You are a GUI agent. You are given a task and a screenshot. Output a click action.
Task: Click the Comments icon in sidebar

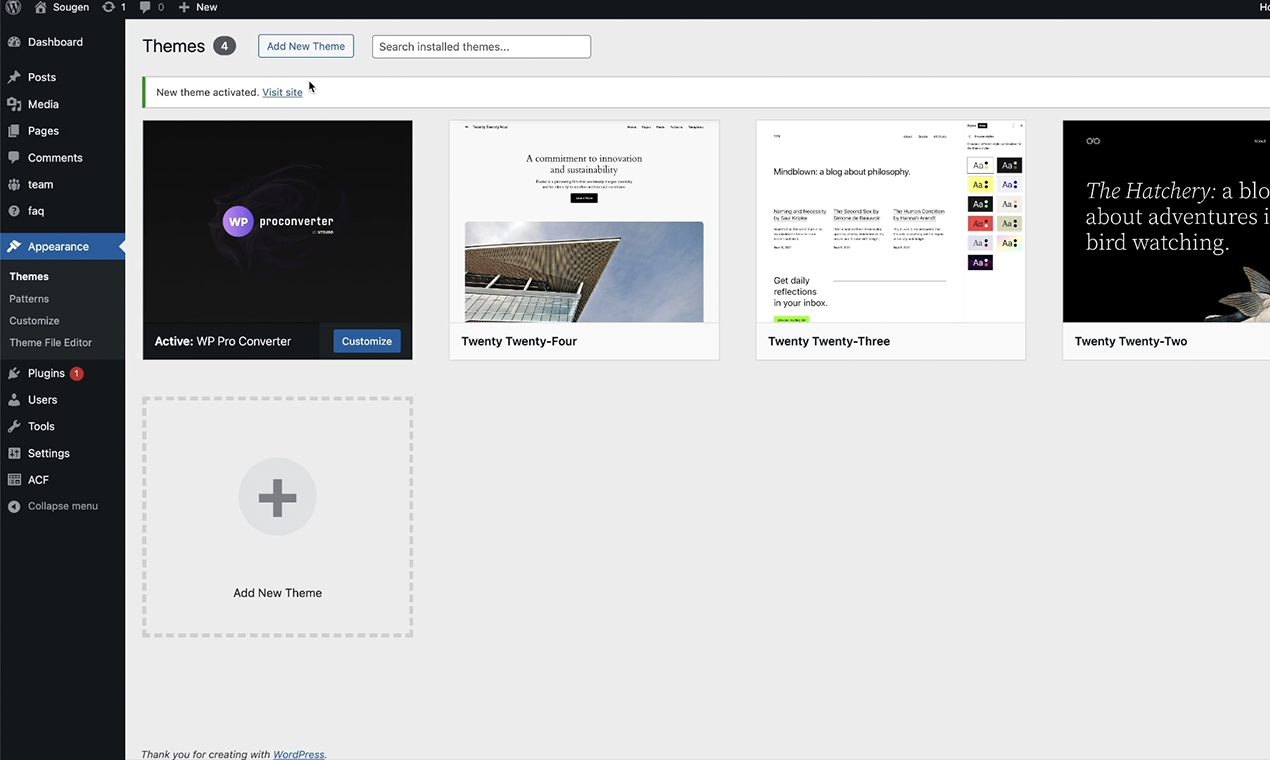pos(14,158)
